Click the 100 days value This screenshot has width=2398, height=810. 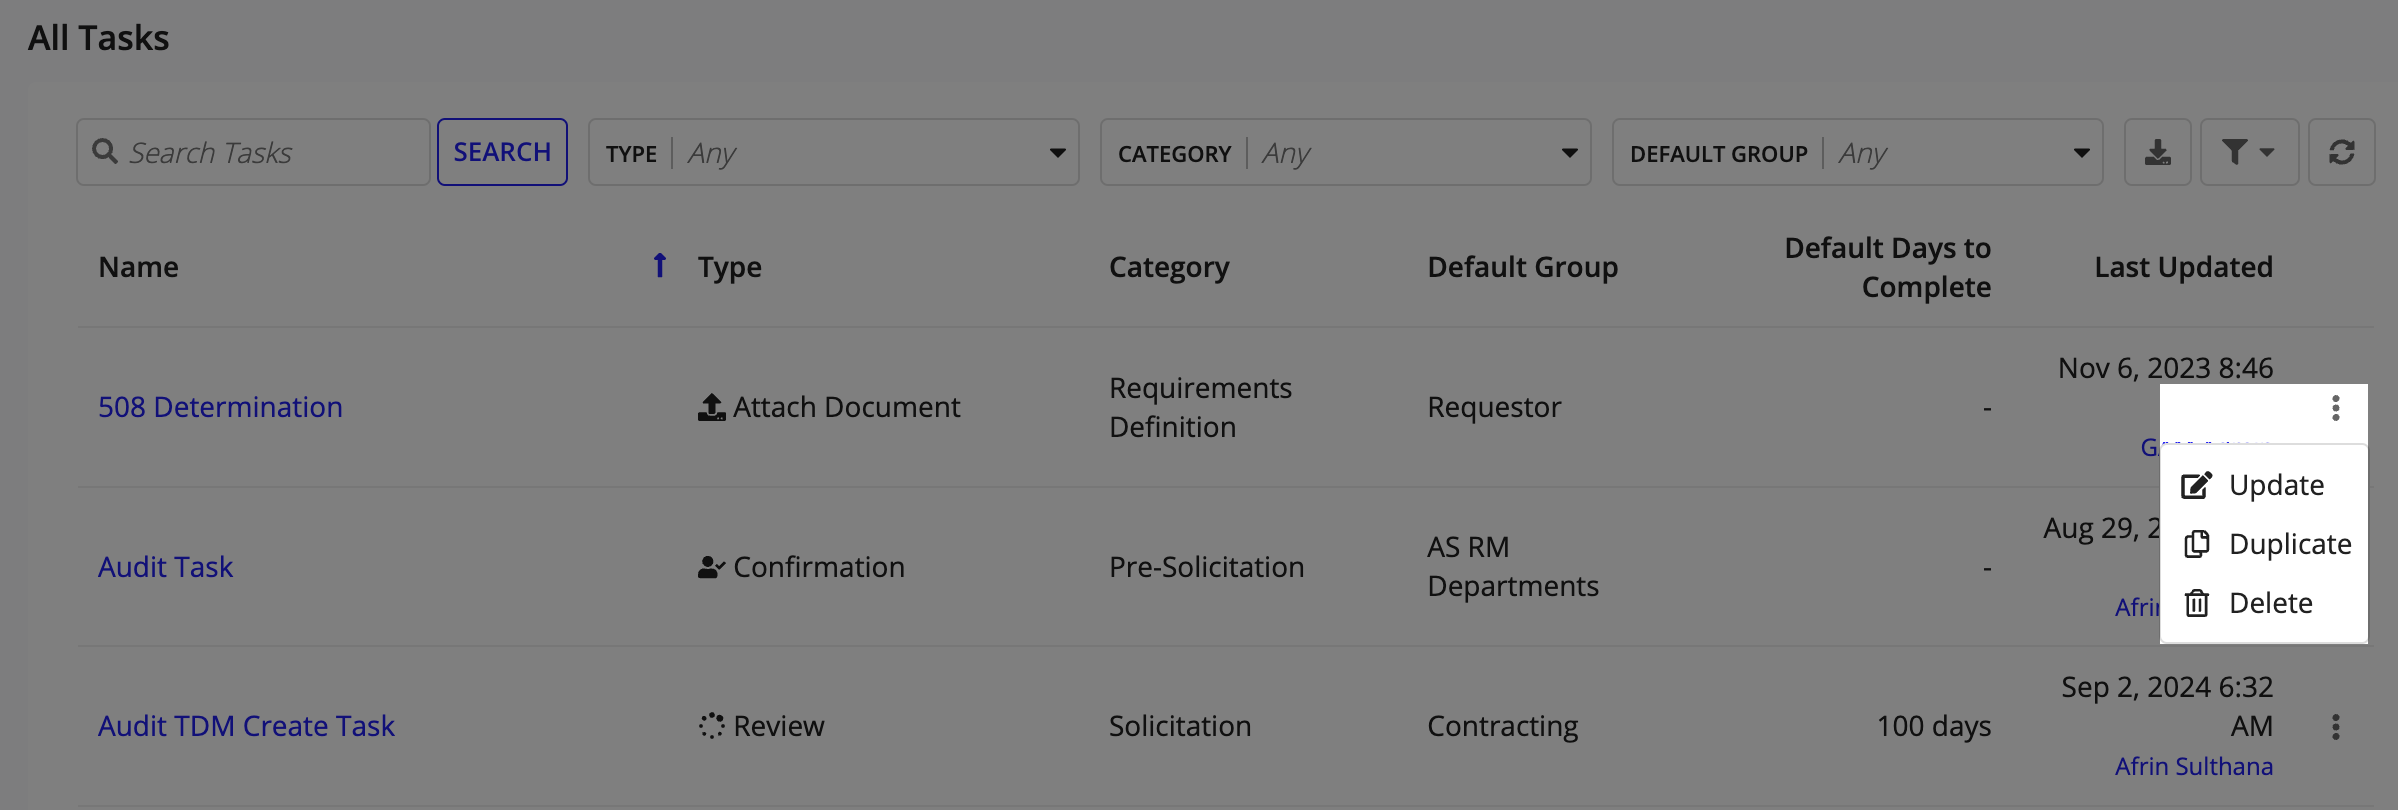1934,726
